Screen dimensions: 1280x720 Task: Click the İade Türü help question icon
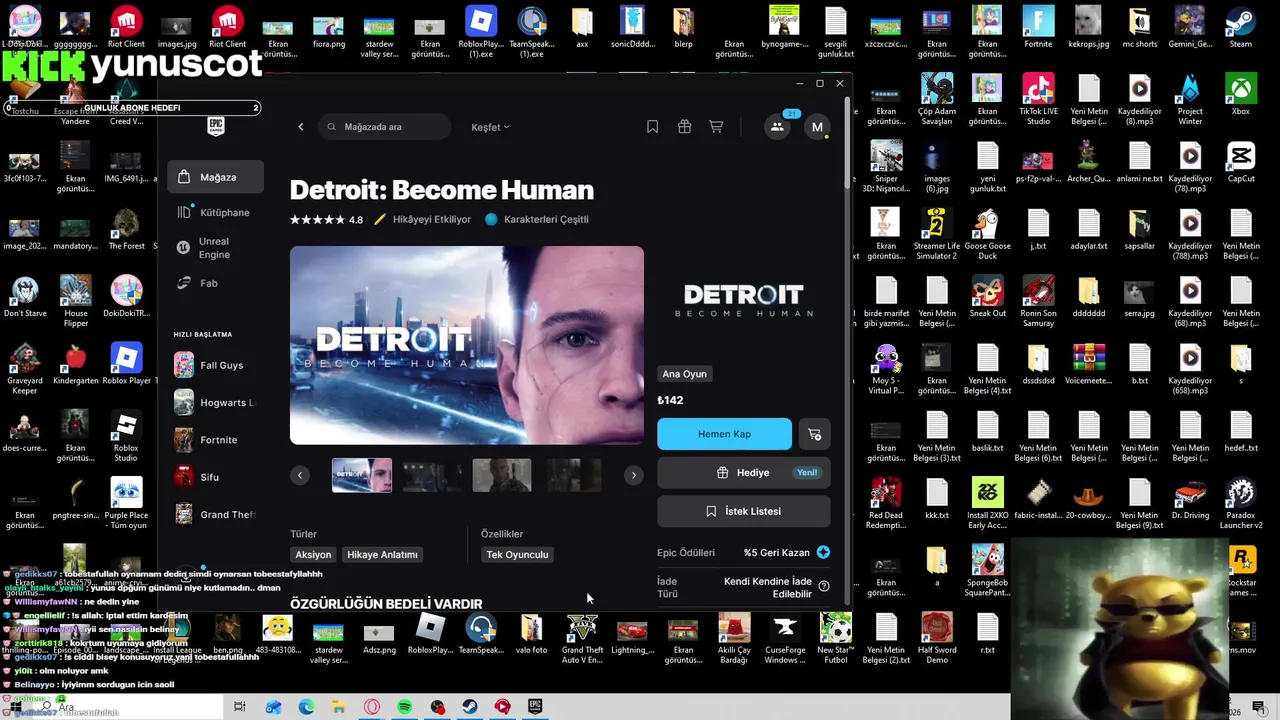point(824,586)
